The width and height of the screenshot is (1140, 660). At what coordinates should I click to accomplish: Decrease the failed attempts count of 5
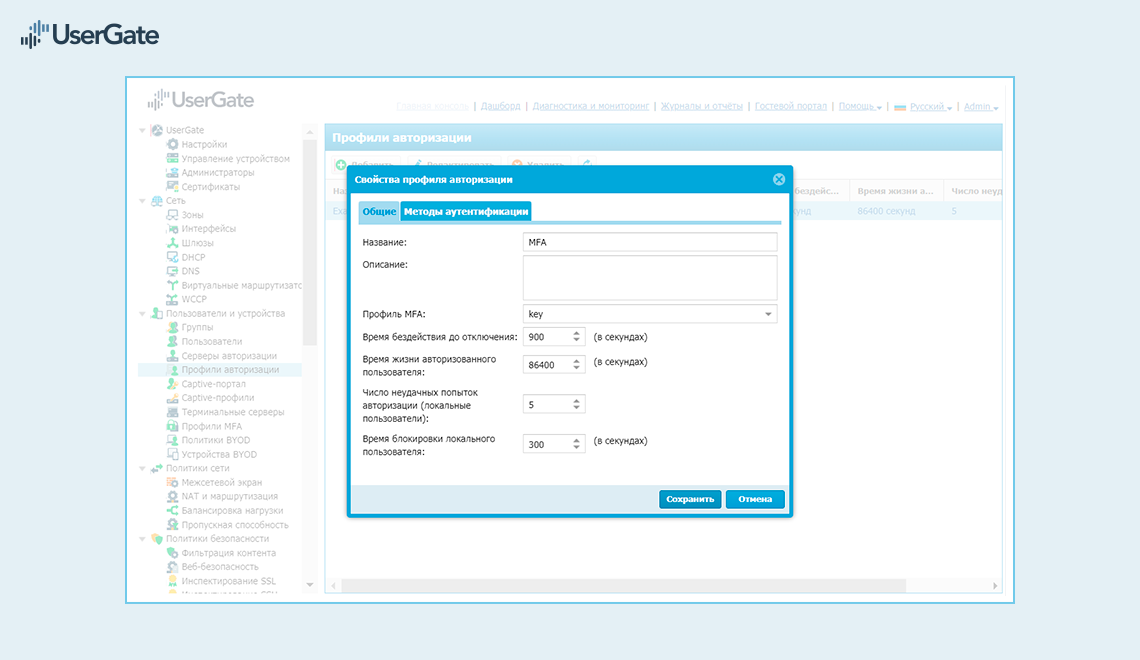point(577,408)
